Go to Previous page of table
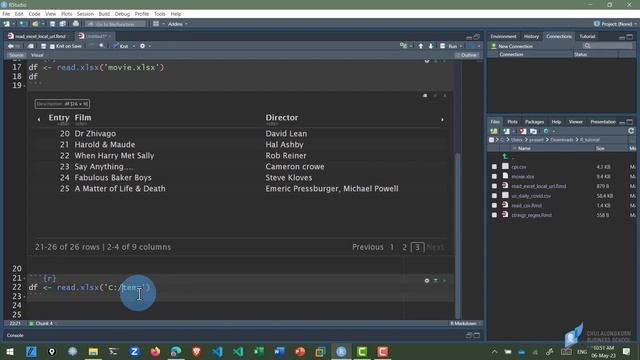This screenshot has width=640, height=360. point(368,247)
